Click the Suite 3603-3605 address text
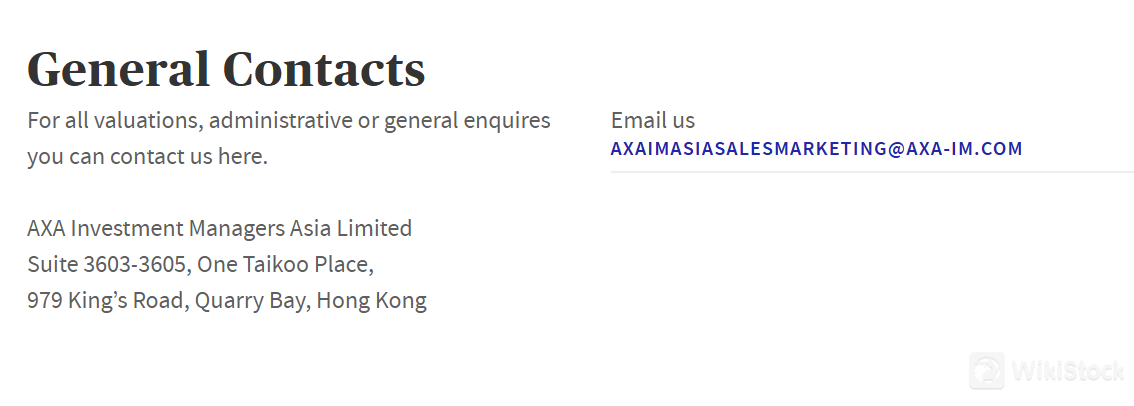The width and height of the screenshot is (1134, 406). pyautogui.click(x=106, y=264)
